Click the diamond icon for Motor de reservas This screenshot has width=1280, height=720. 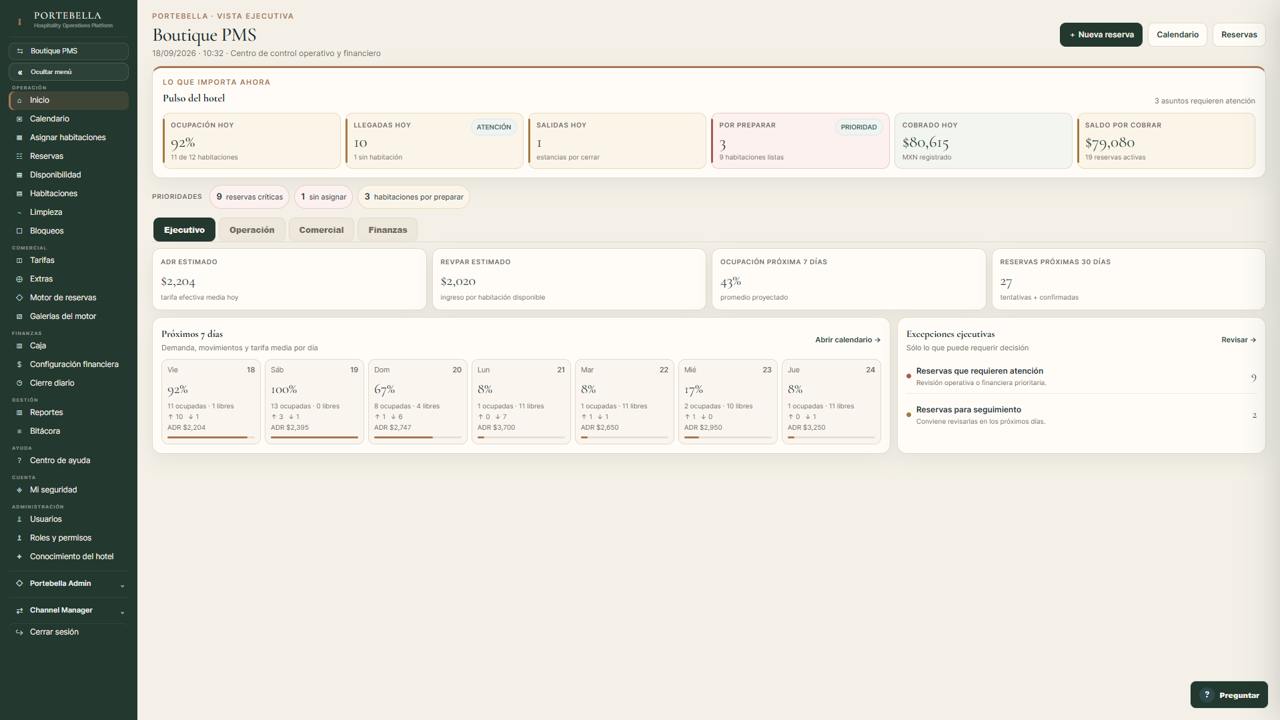click(x=19, y=298)
